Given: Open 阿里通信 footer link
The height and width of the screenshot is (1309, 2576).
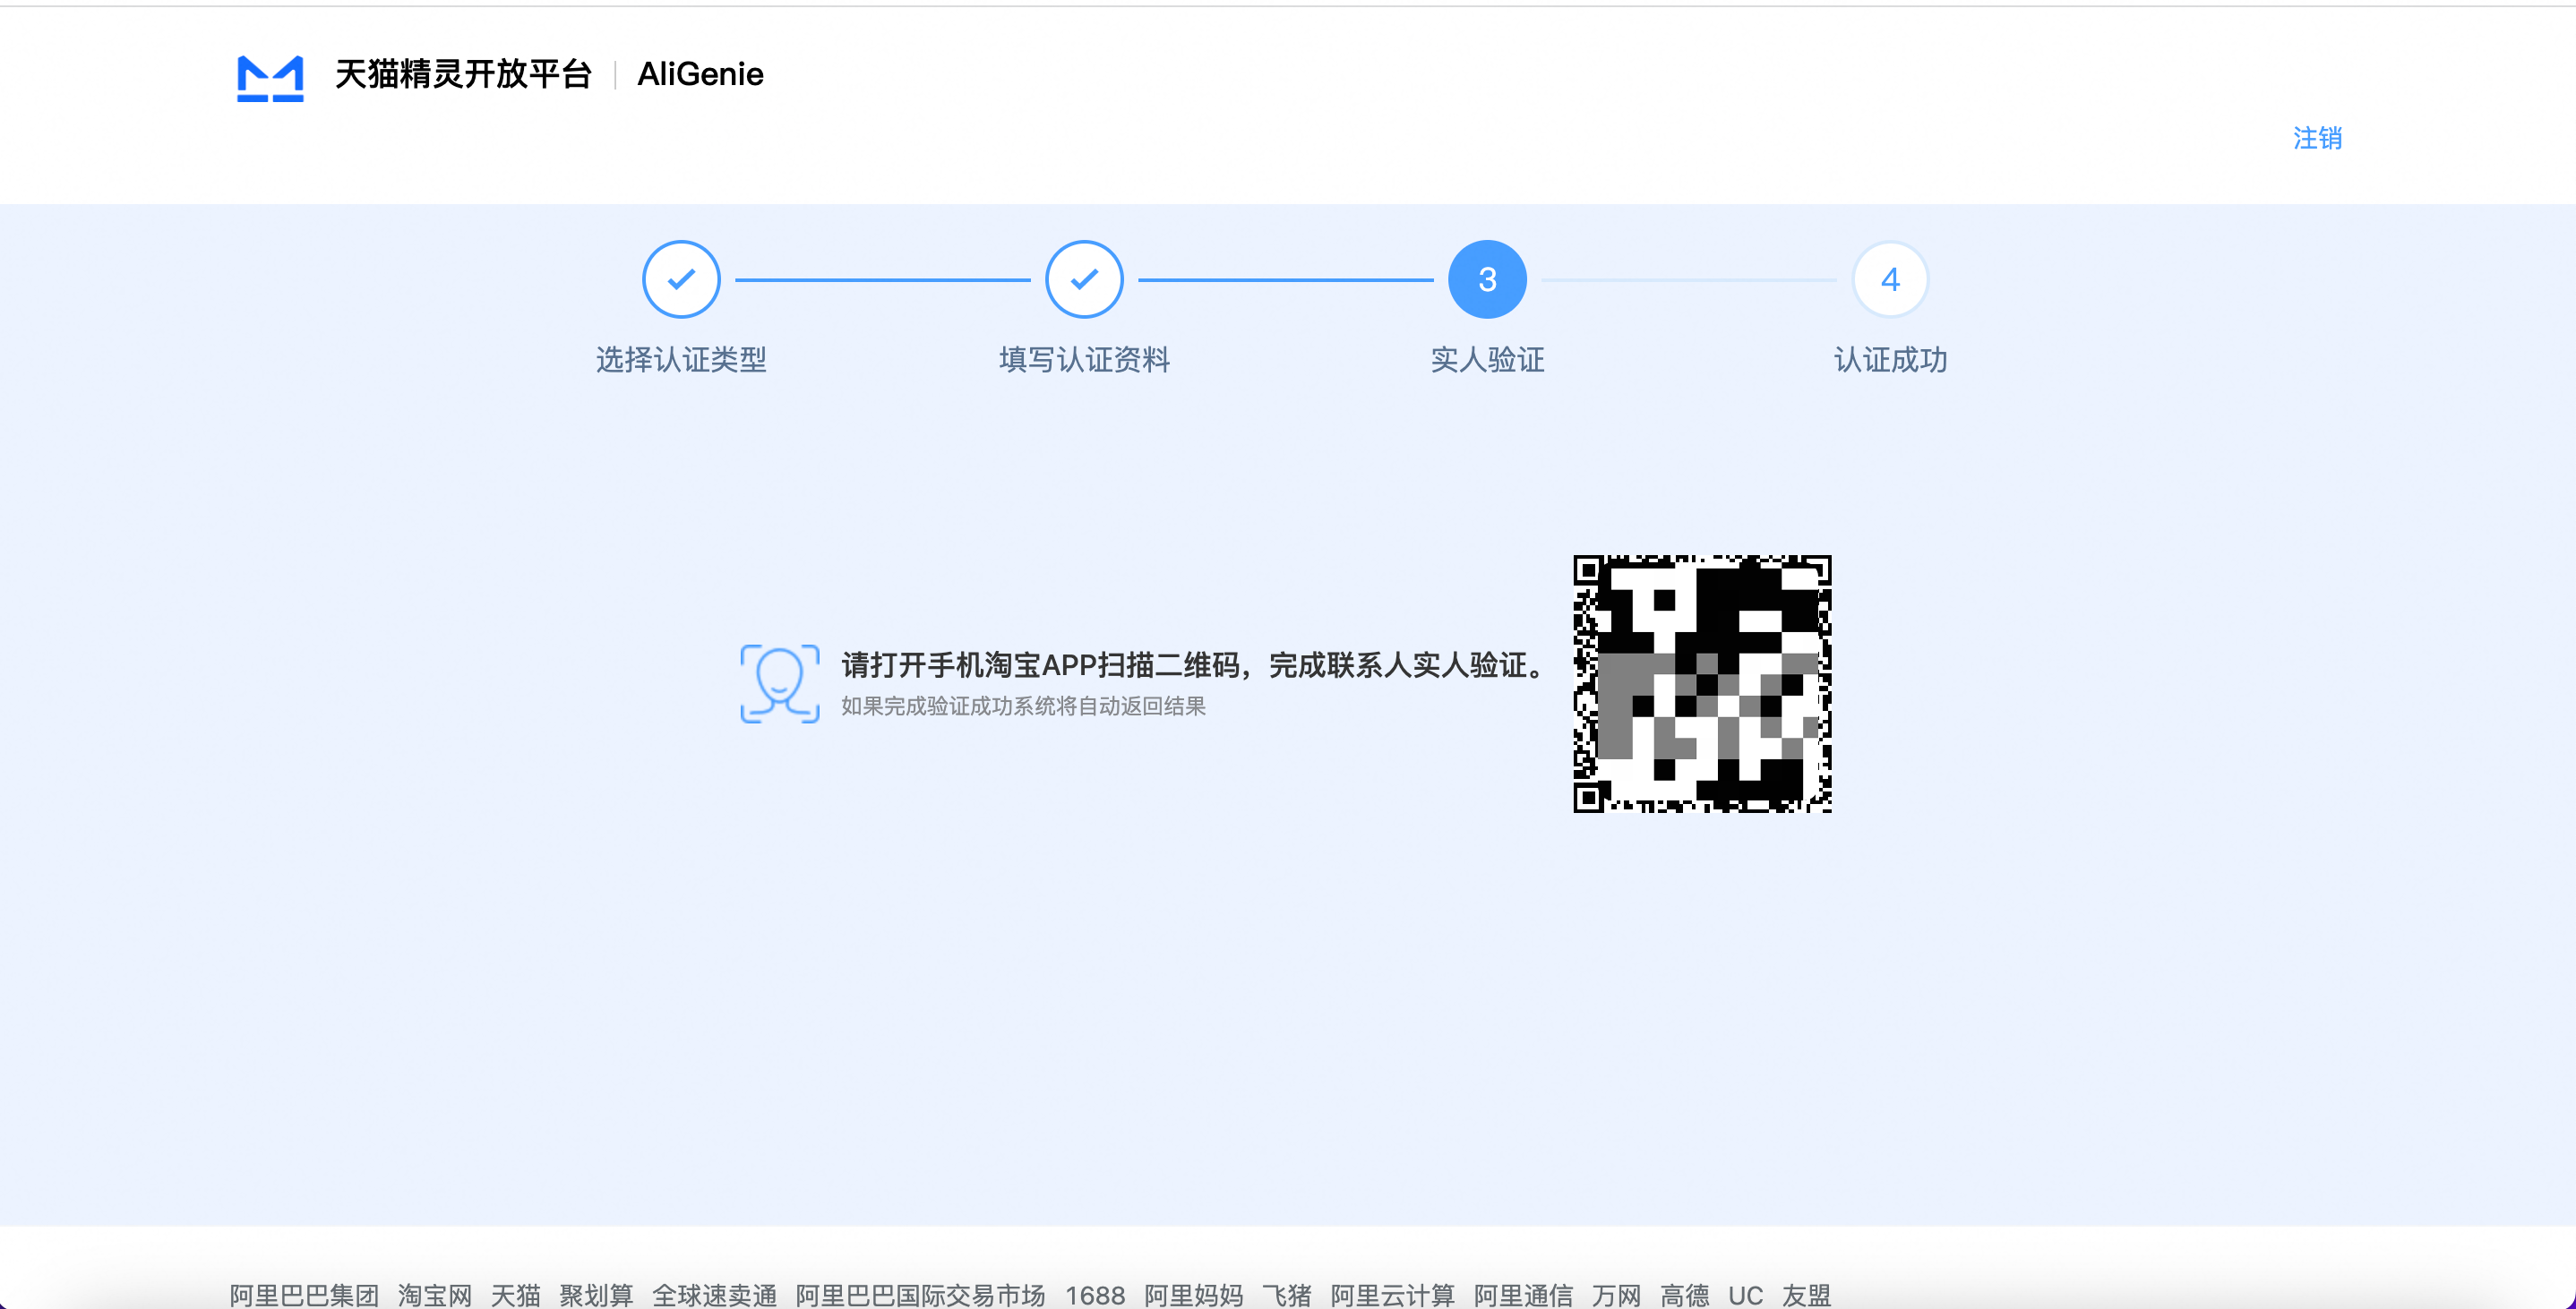Looking at the screenshot, I should [1524, 1295].
